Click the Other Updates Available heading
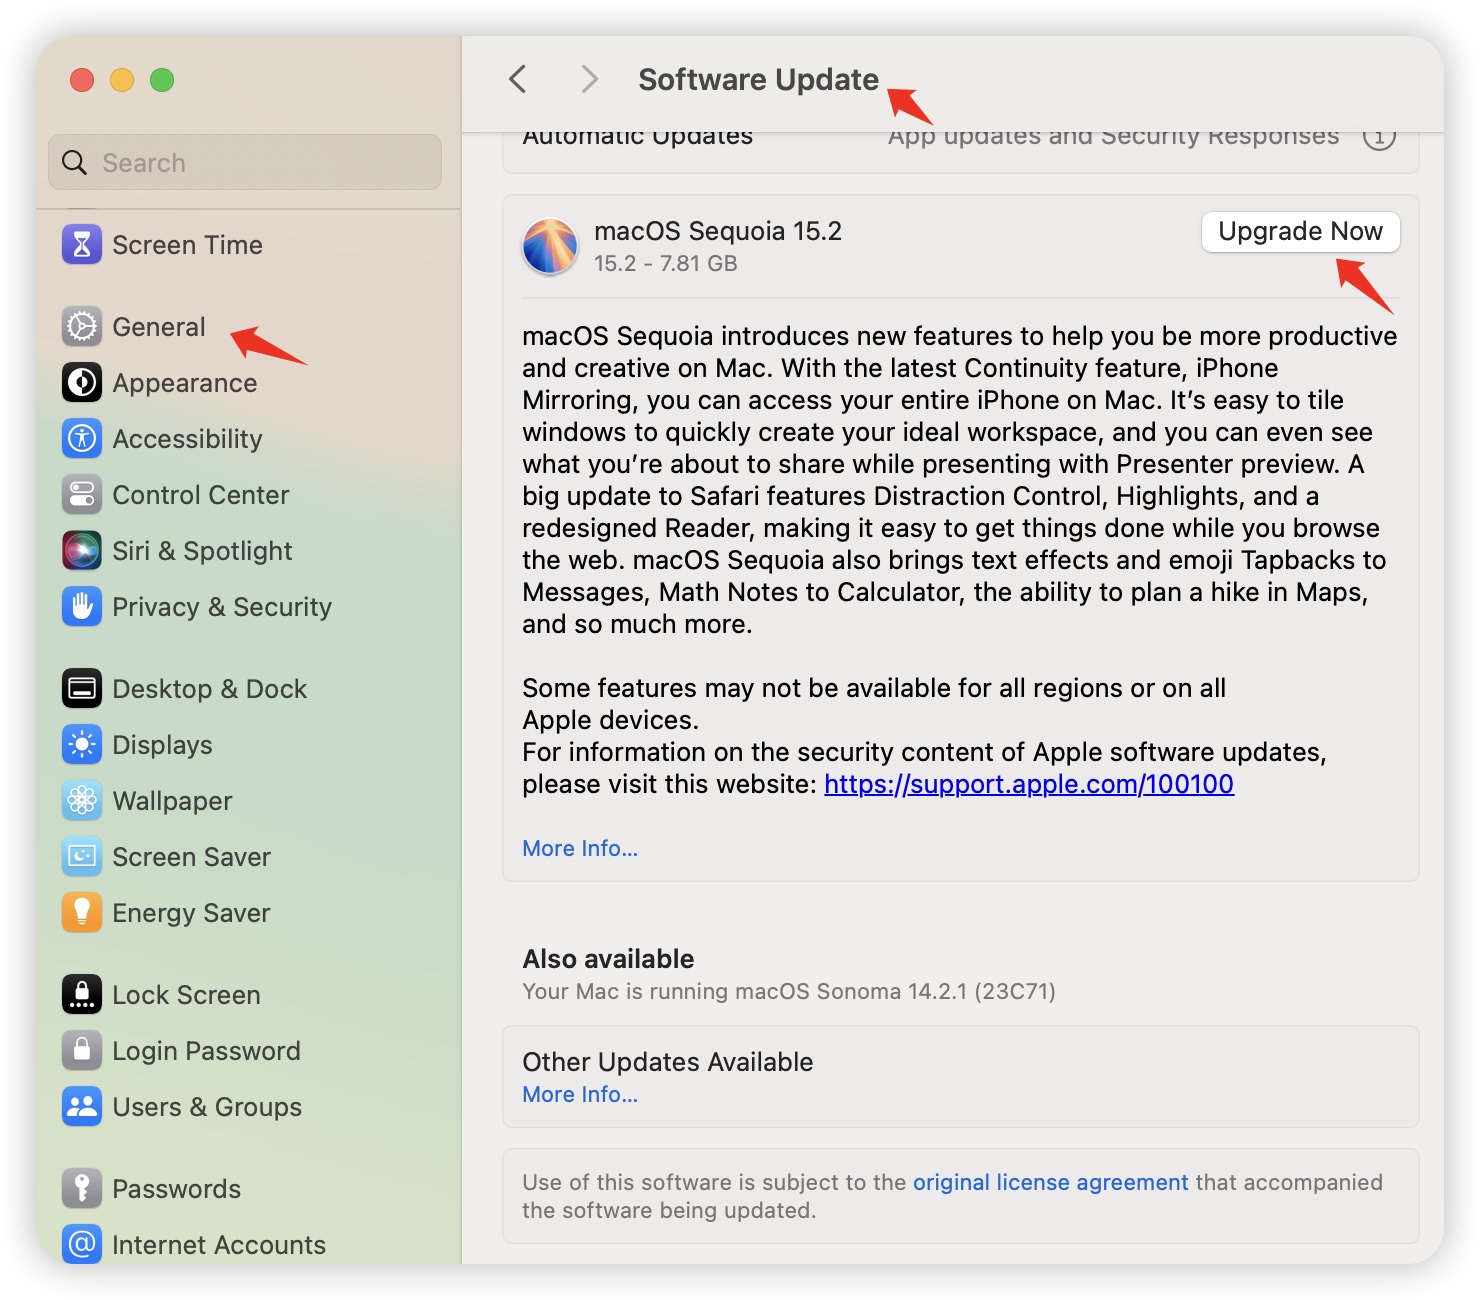The width and height of the screenshot is (1480, 1300). click(x=668, y=1062)
